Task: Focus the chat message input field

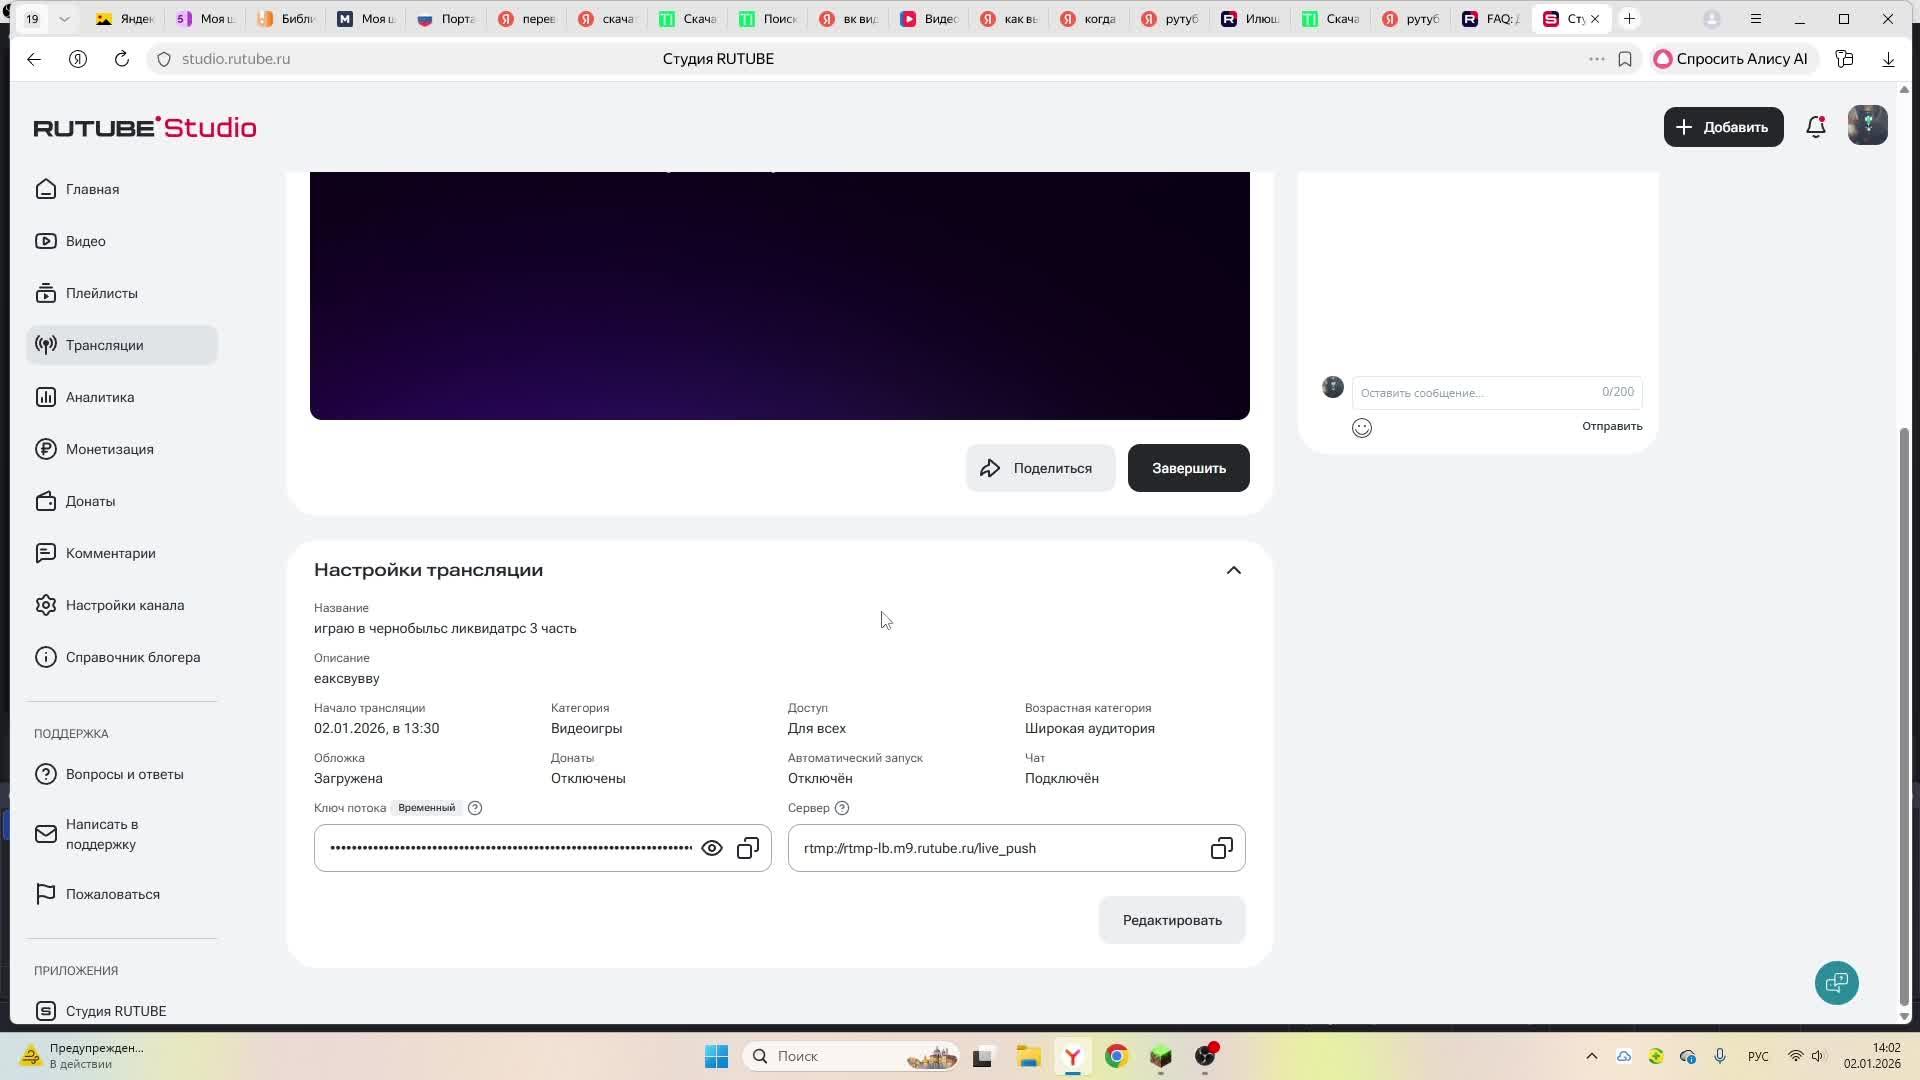Action: tap(1475, 393)
